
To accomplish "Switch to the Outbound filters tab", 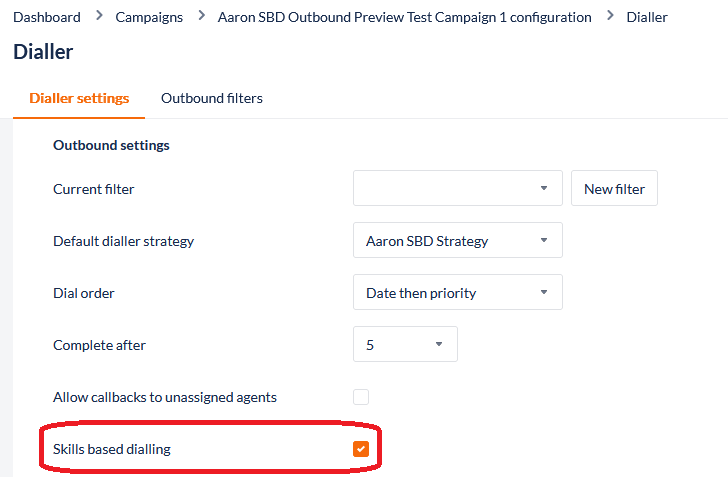I will pos(212,98).
